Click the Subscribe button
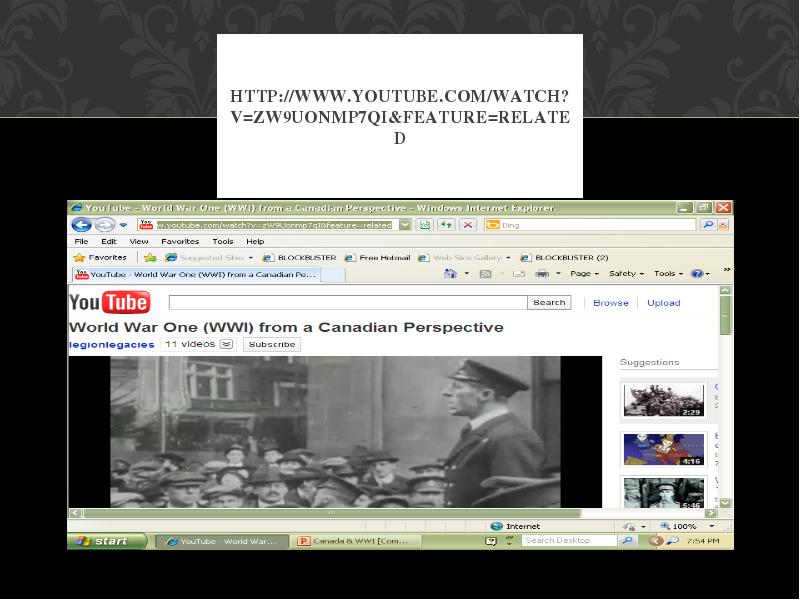Viewport: 800px width, 600px height. [272, 344]
